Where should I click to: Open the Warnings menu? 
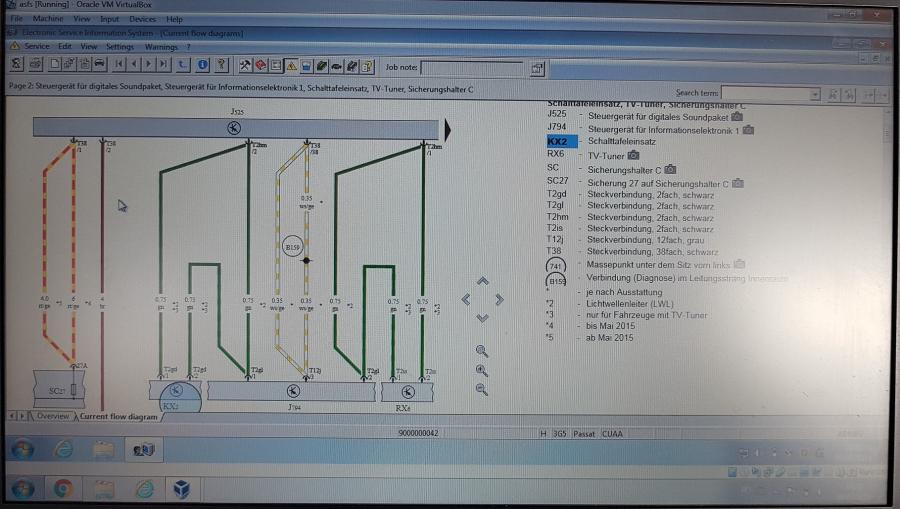(161, 47)
